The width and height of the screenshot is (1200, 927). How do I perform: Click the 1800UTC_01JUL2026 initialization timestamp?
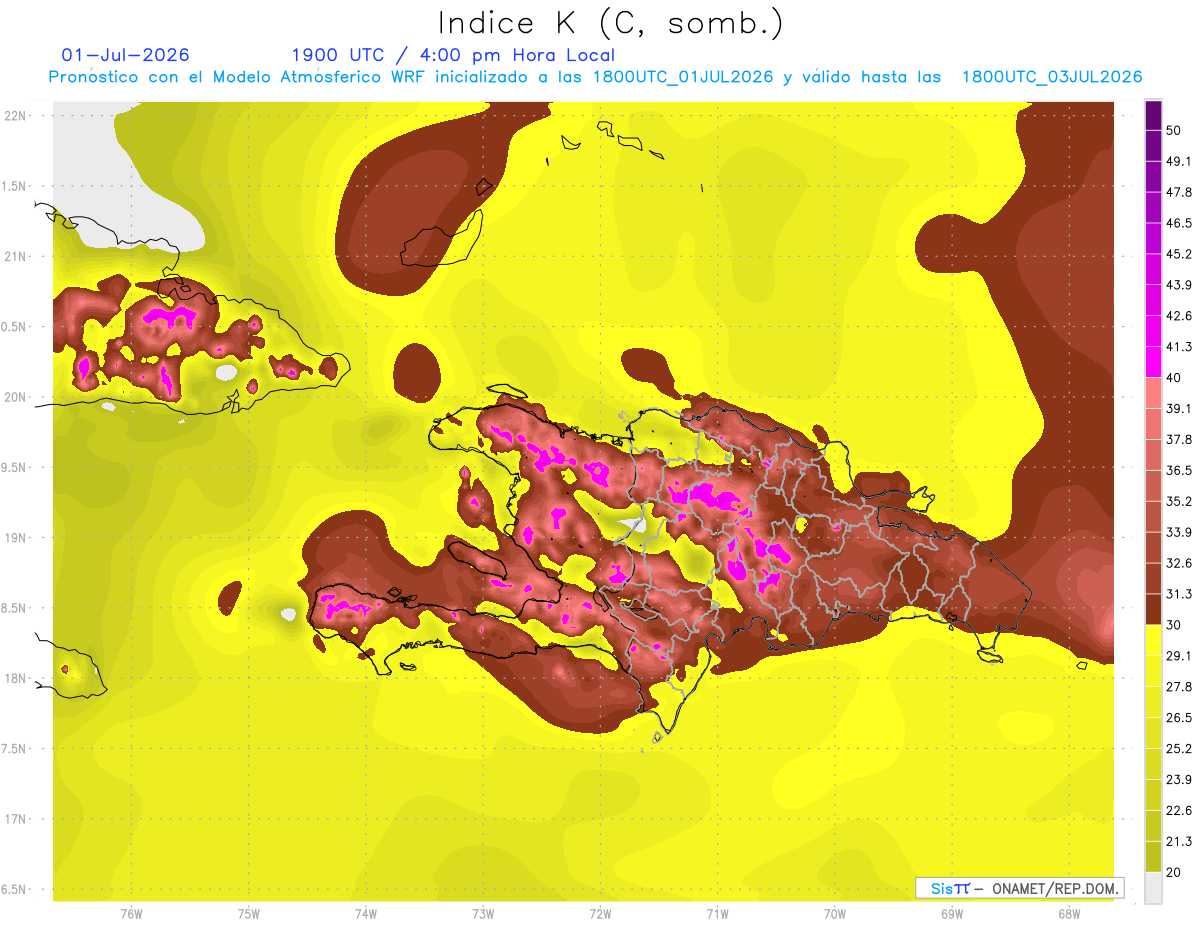click(682, 77)
